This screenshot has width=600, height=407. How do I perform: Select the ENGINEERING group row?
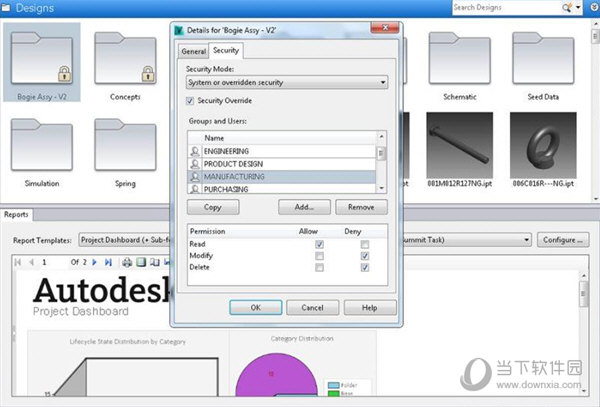coord(282,151)
